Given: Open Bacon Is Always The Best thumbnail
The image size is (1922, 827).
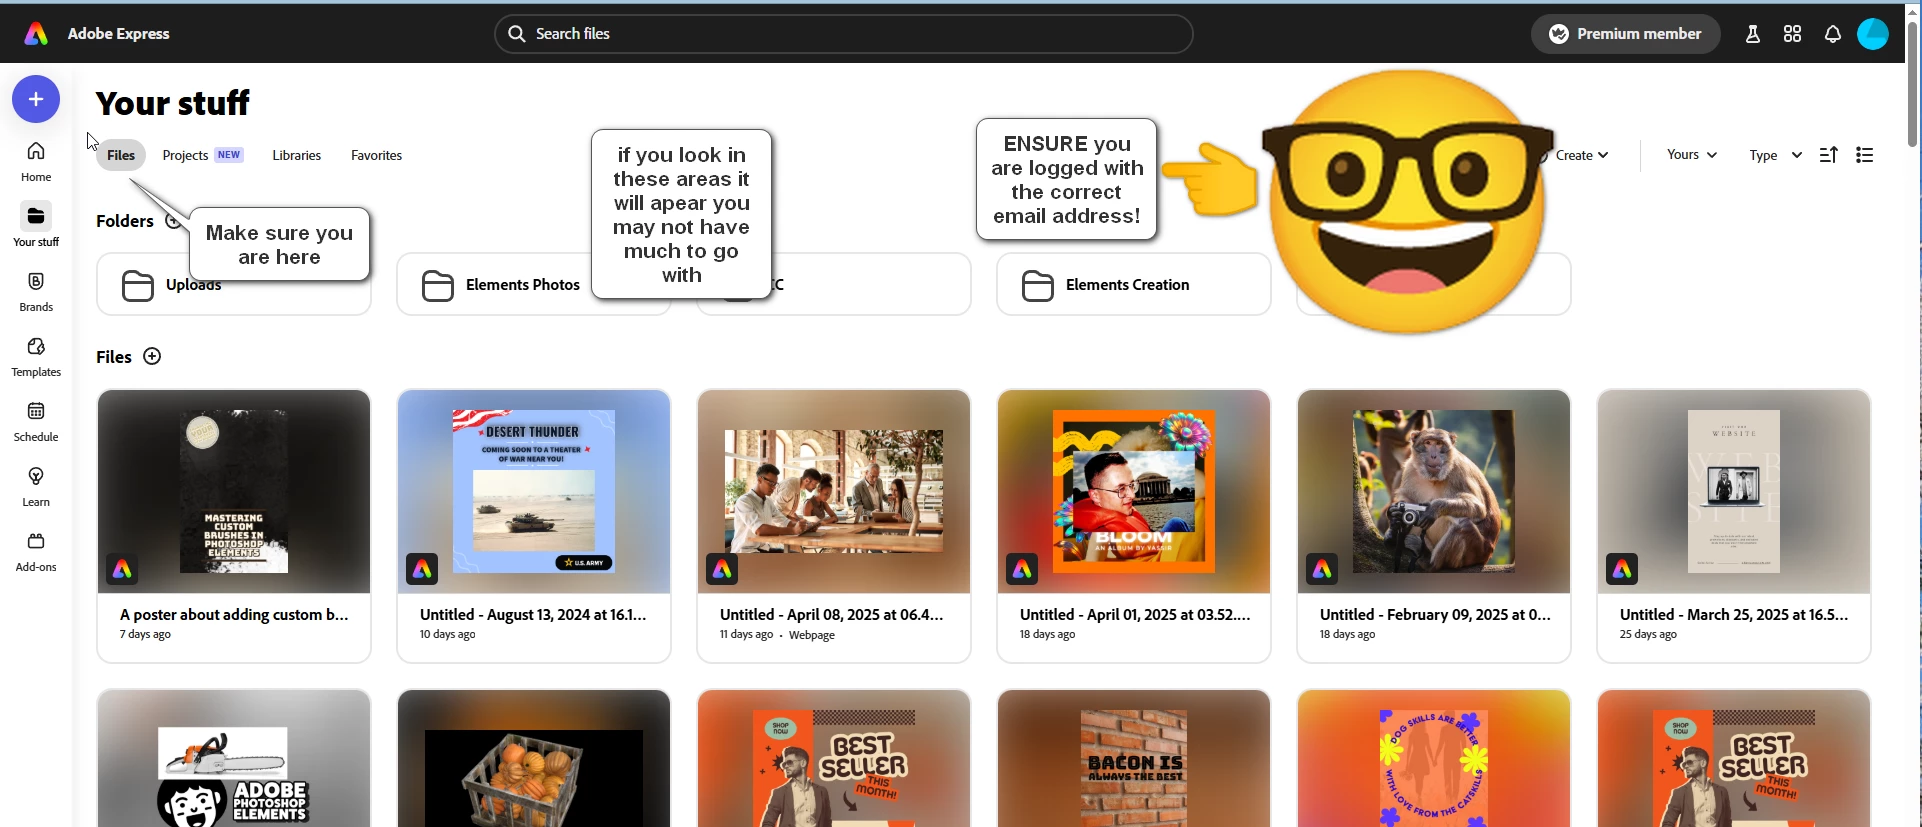Looking at the screenshot, I should [x=1134, y=758].
